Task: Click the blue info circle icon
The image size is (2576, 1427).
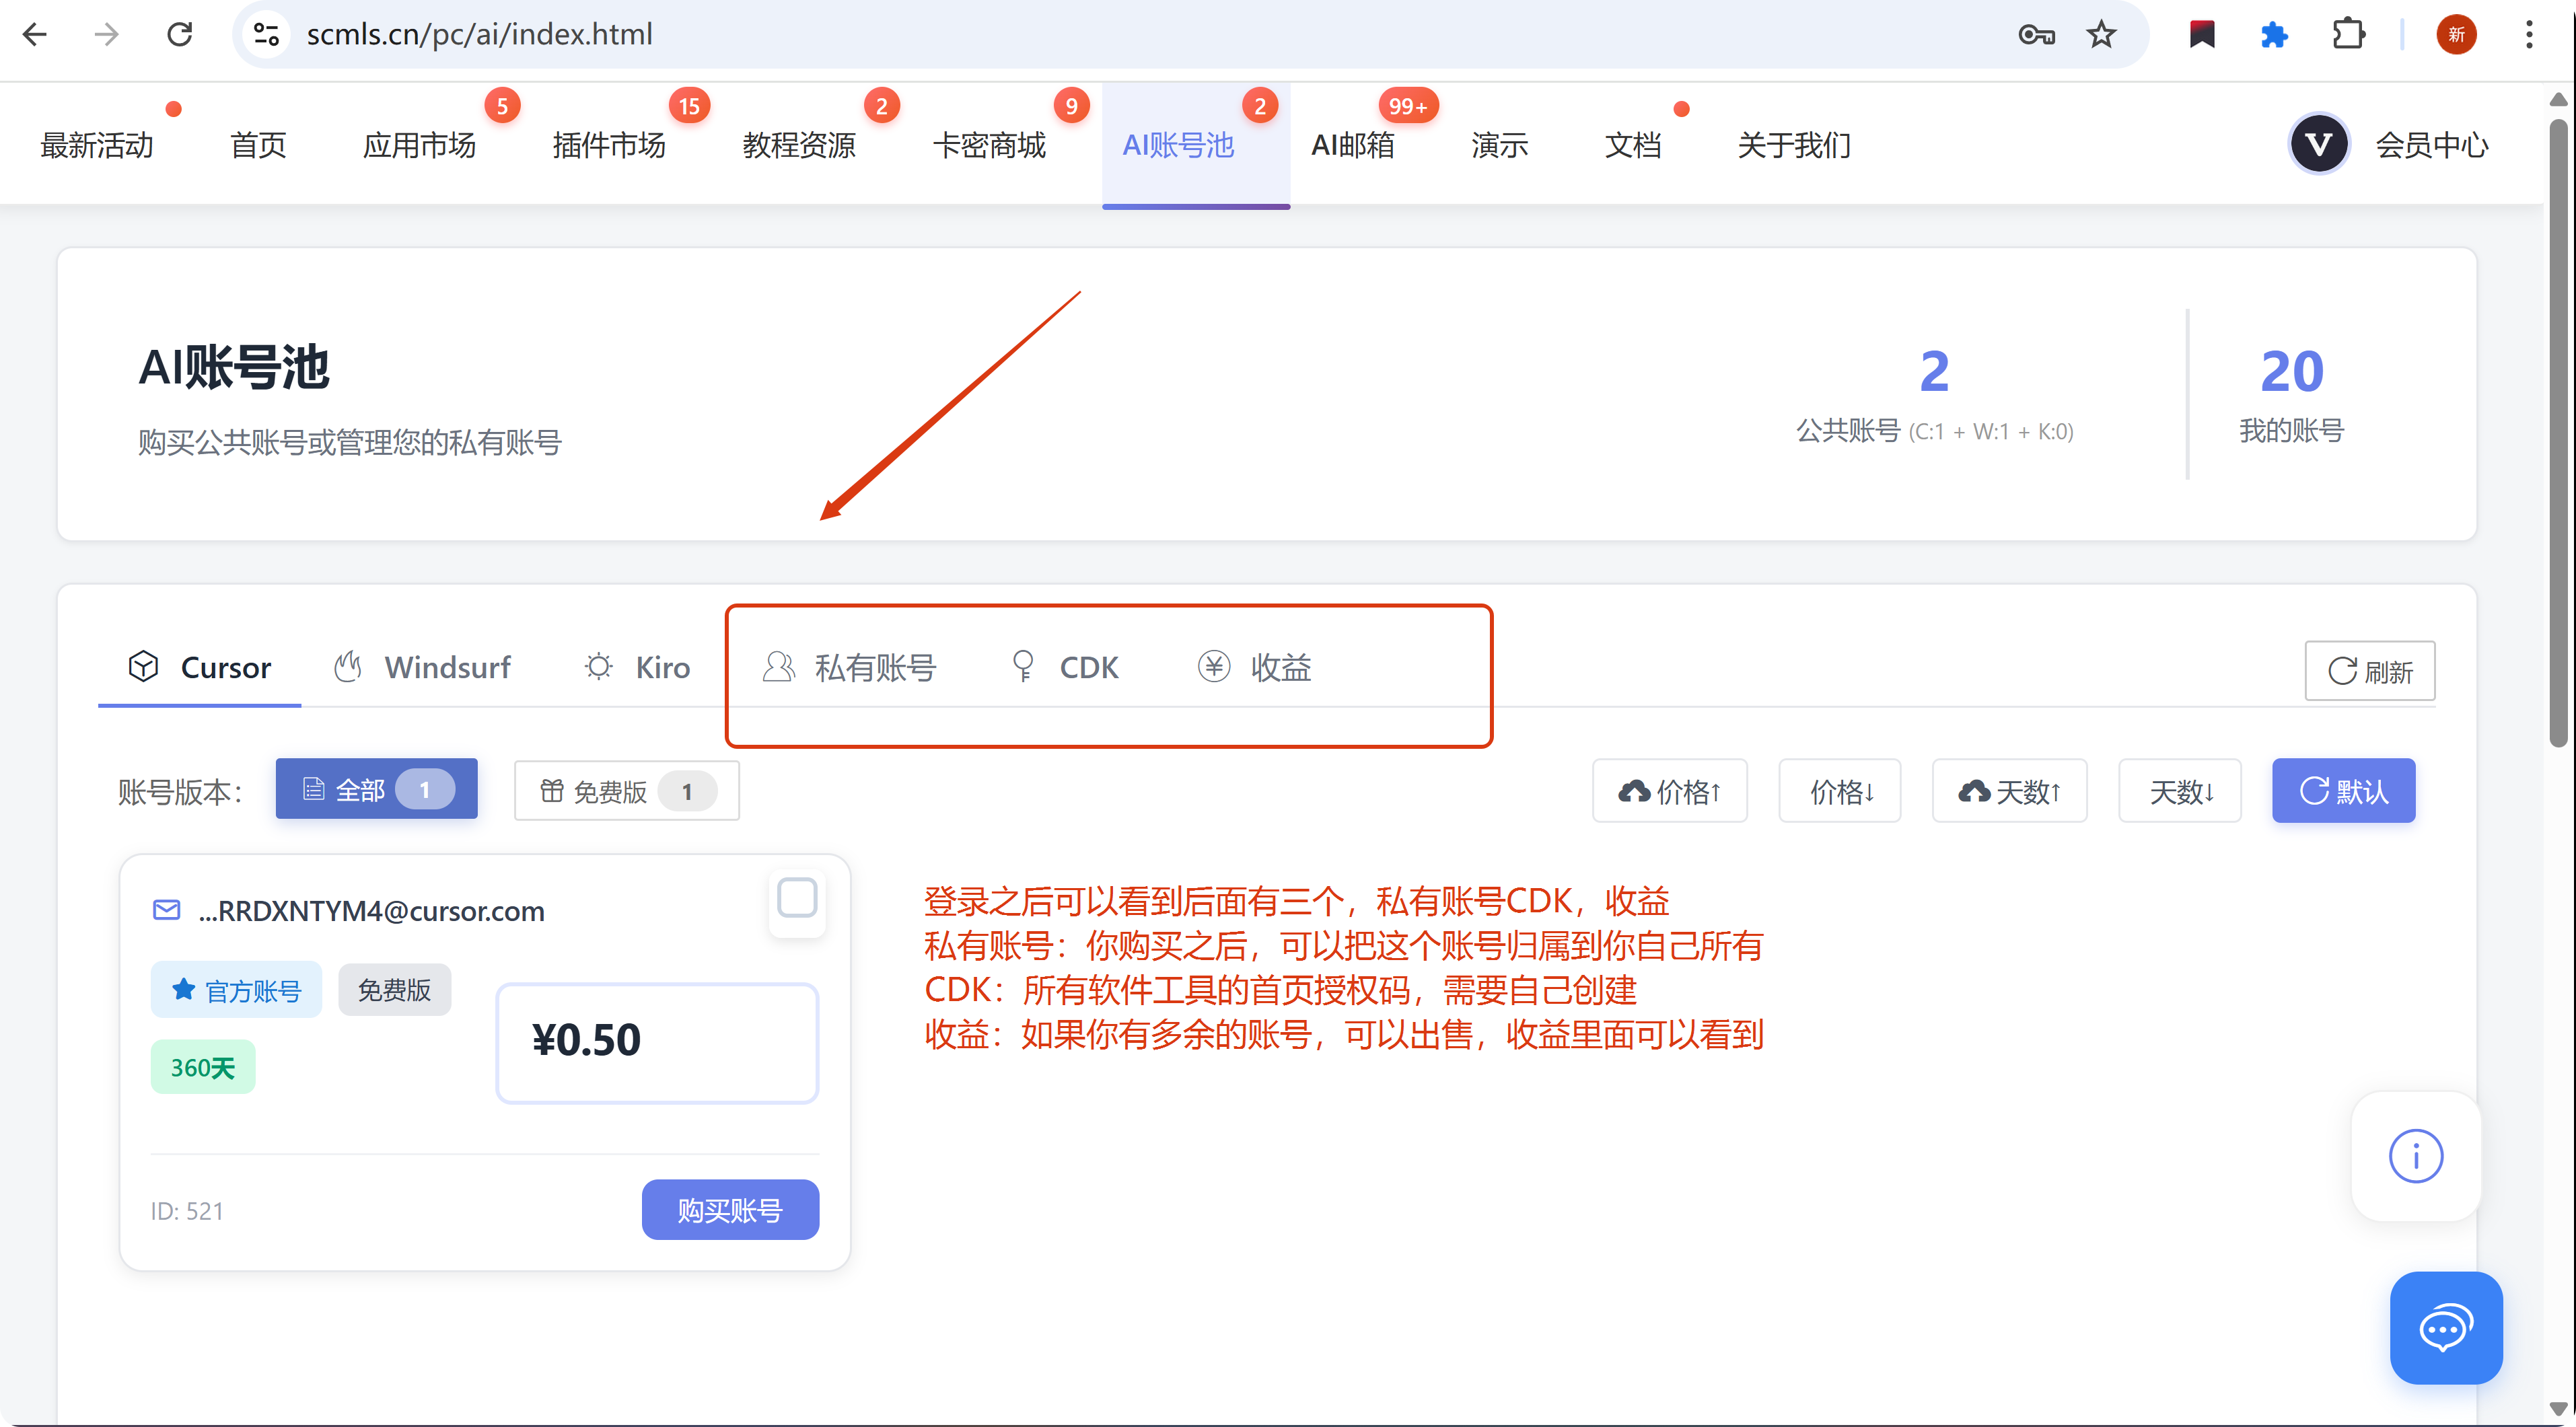Action: pyautogui.click(x=2415, y=1156)
